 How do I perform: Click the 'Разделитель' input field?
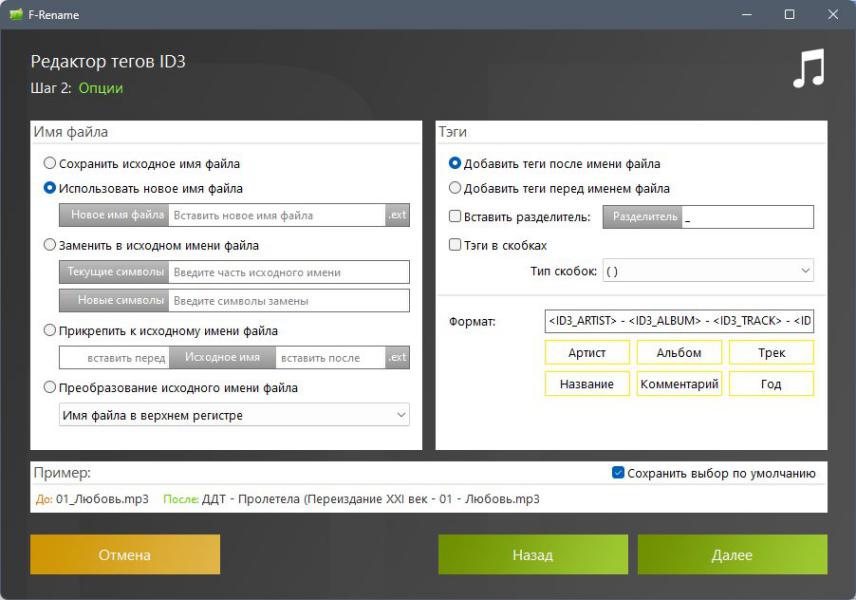tap(747, 217)
